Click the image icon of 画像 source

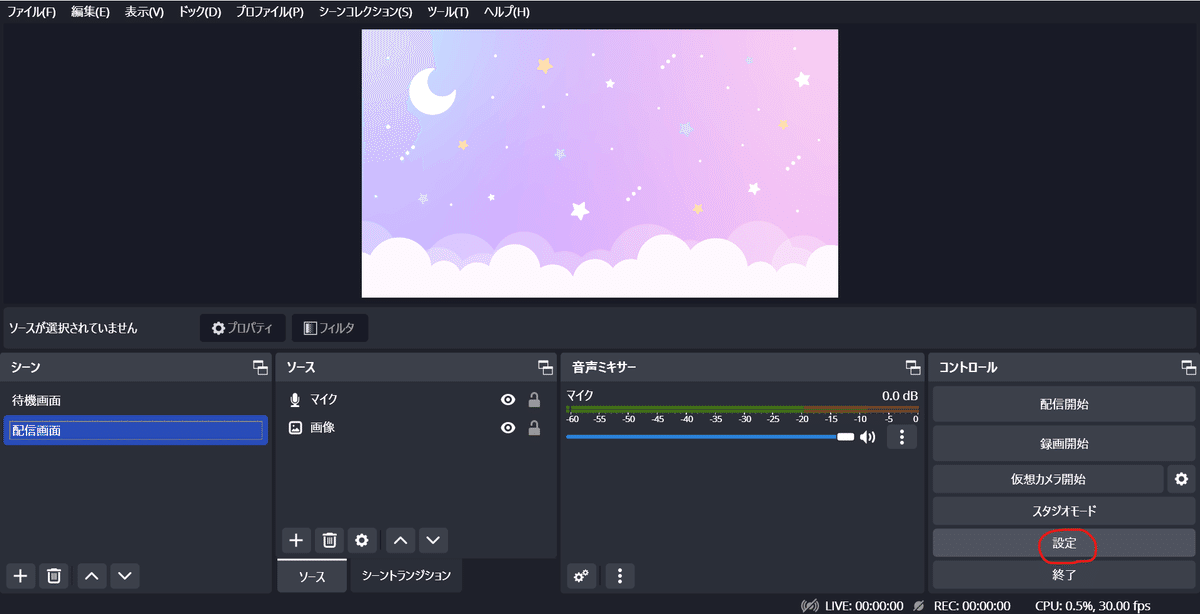pyautogui.click(x=295, y=427)
